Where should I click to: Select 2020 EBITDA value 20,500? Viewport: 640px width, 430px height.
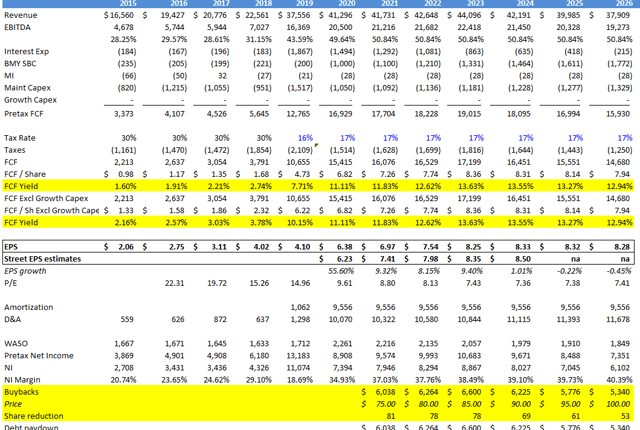click(x=340, y=27)
